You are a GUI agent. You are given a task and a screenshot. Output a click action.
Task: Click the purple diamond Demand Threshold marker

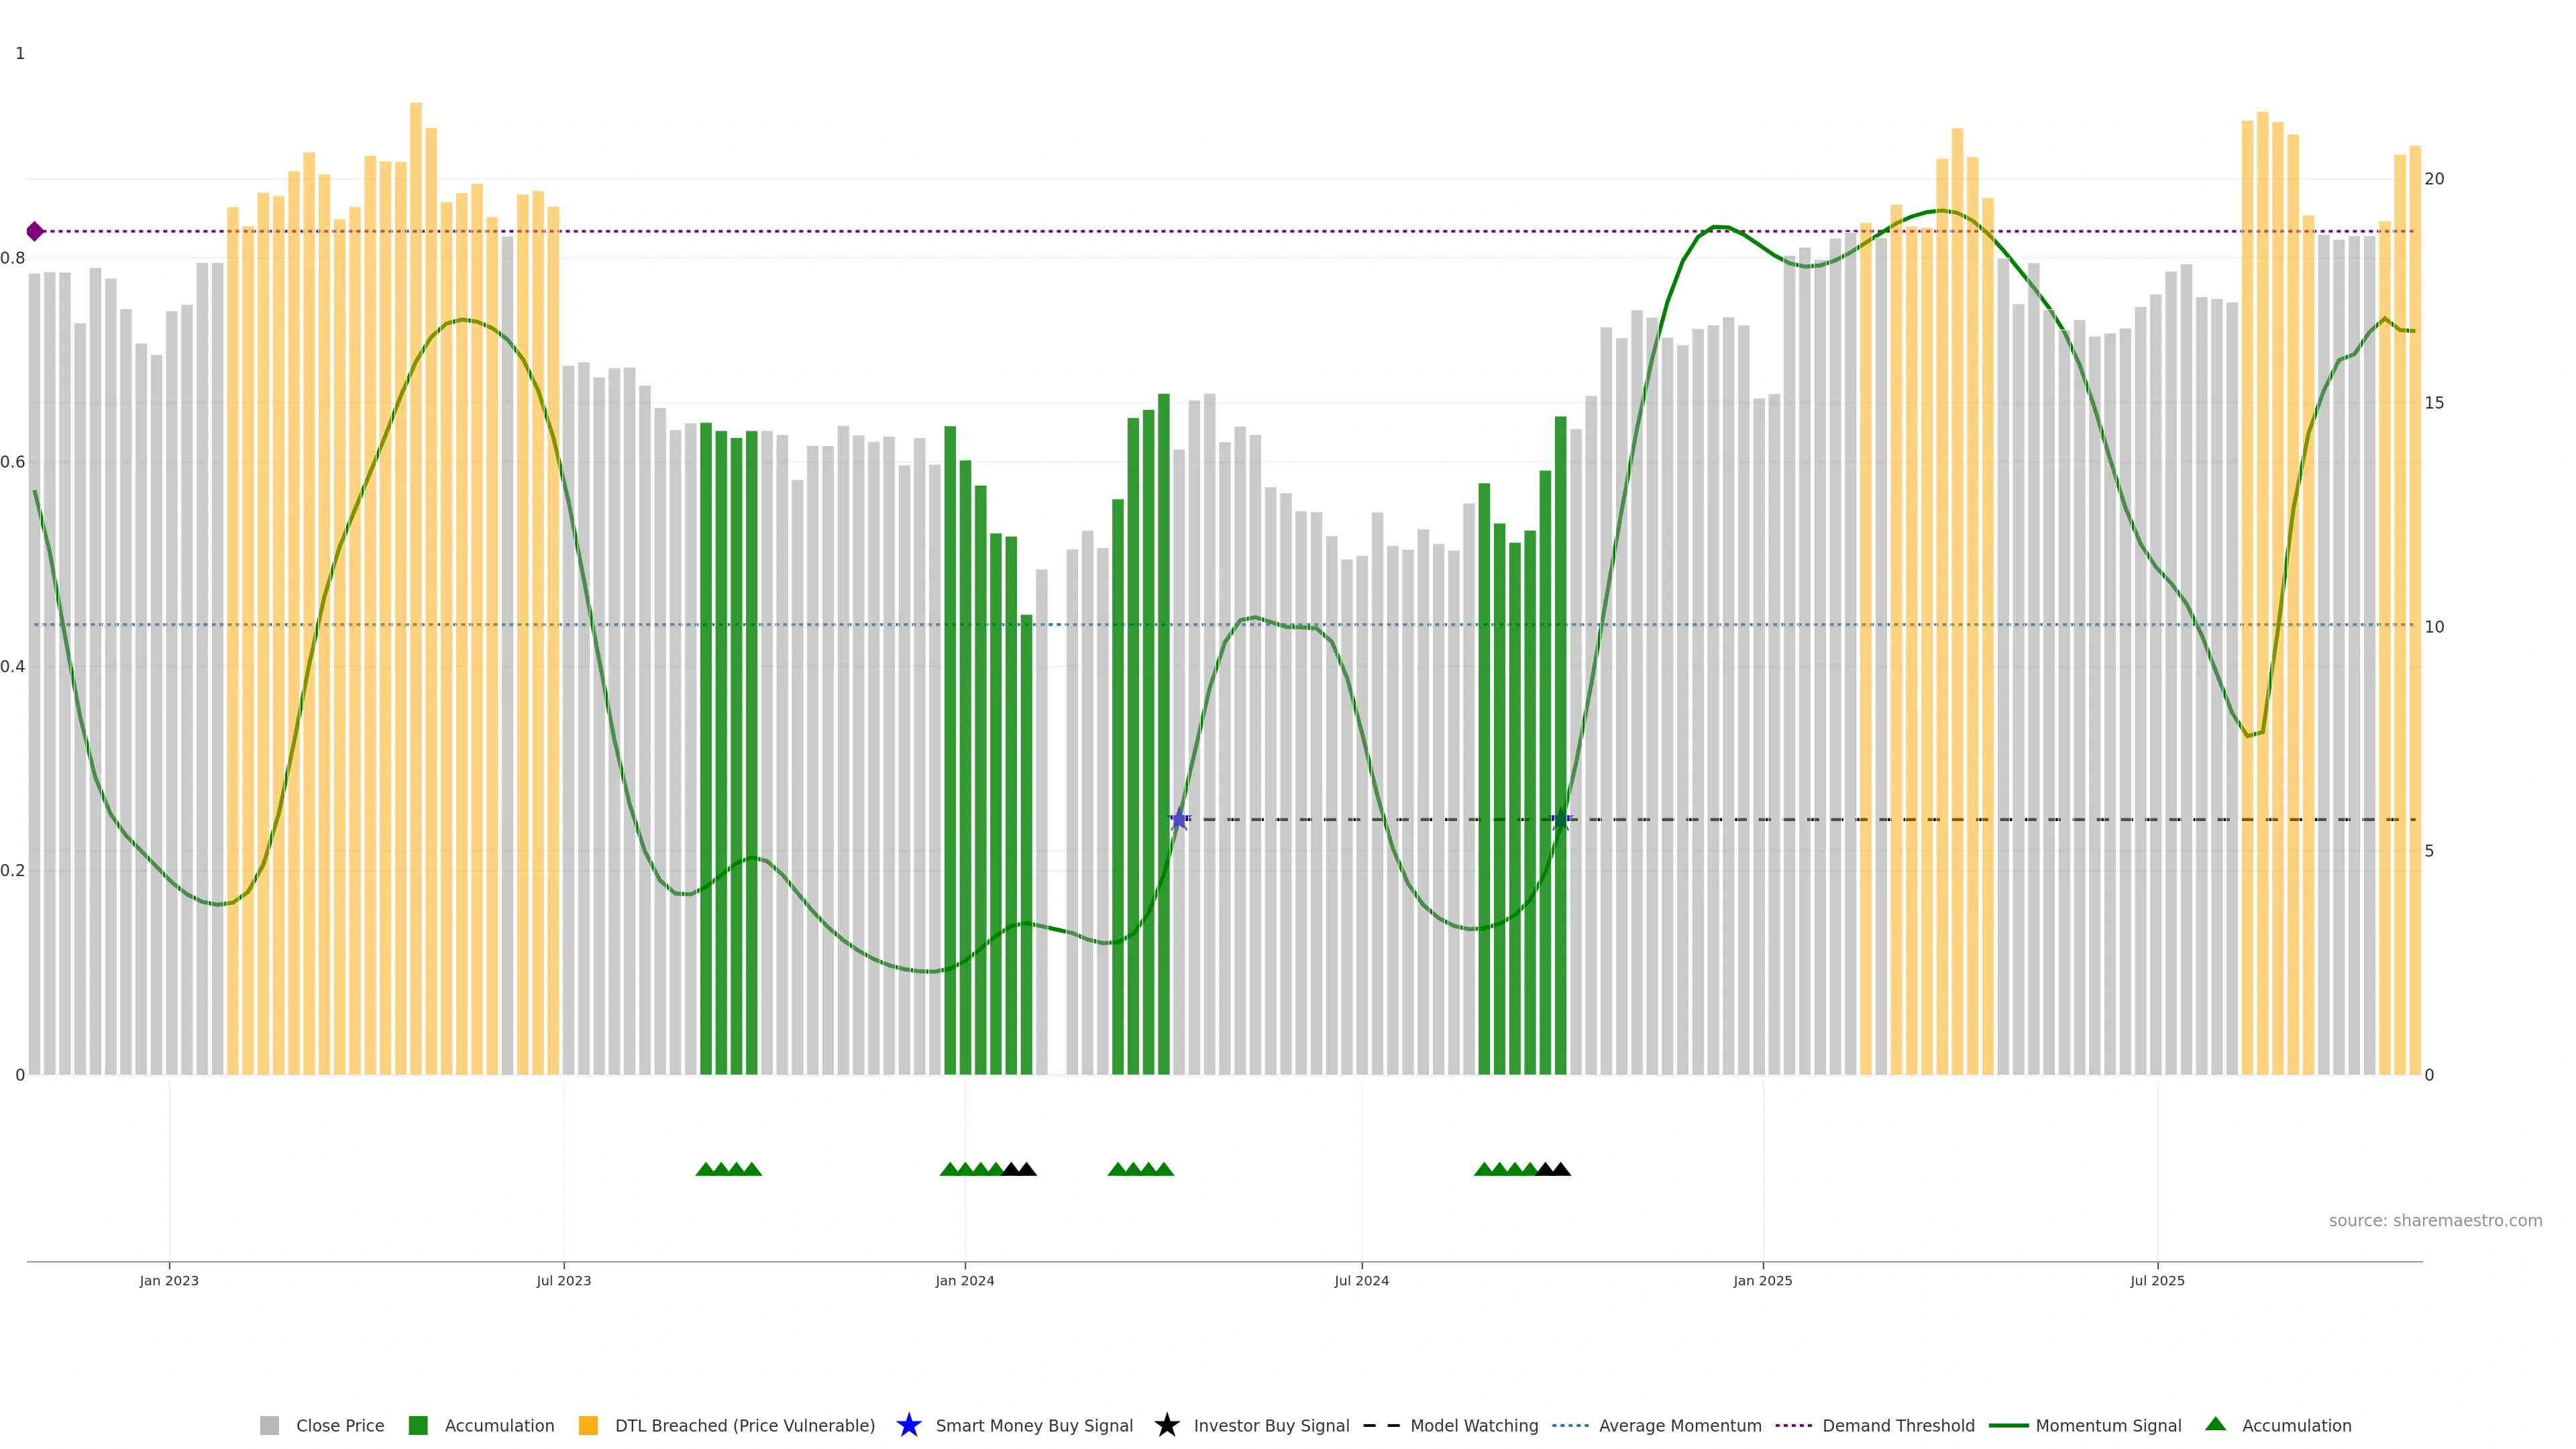pos(35,231)
